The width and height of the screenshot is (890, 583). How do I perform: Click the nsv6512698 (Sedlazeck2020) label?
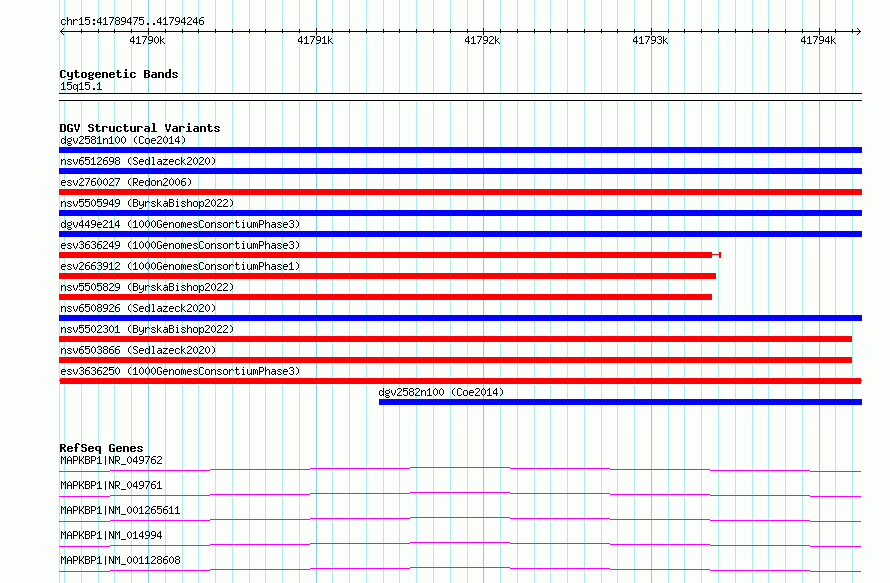[x=138, y=161]
